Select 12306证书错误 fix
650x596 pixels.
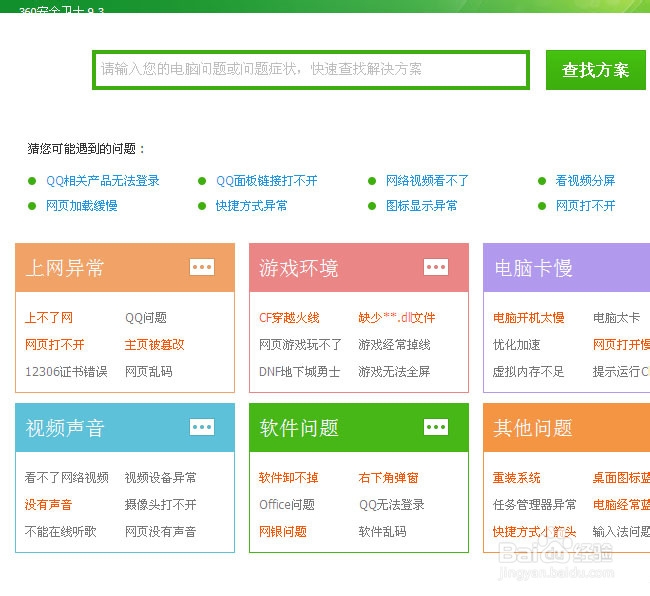tap(66, 372)
